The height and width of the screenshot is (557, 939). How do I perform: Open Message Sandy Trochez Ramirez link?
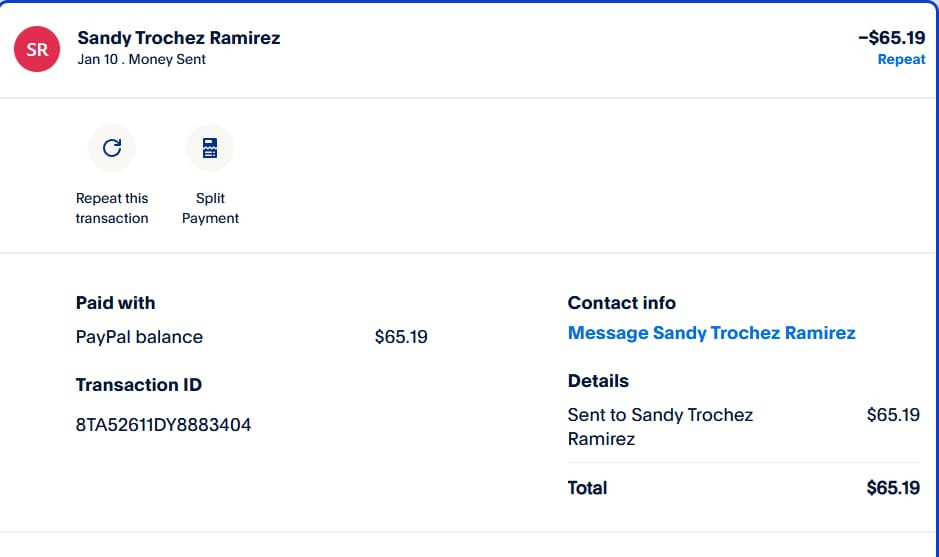pyautogui.click(x=711, y=333)
